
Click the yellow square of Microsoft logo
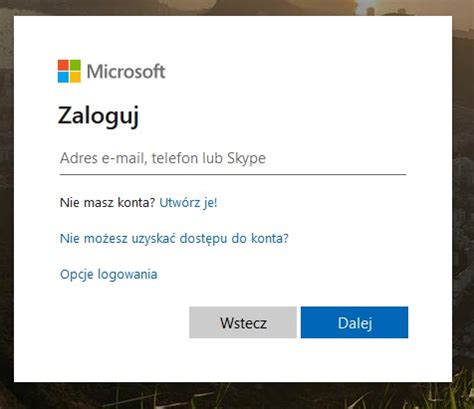(x=75, y=77)
